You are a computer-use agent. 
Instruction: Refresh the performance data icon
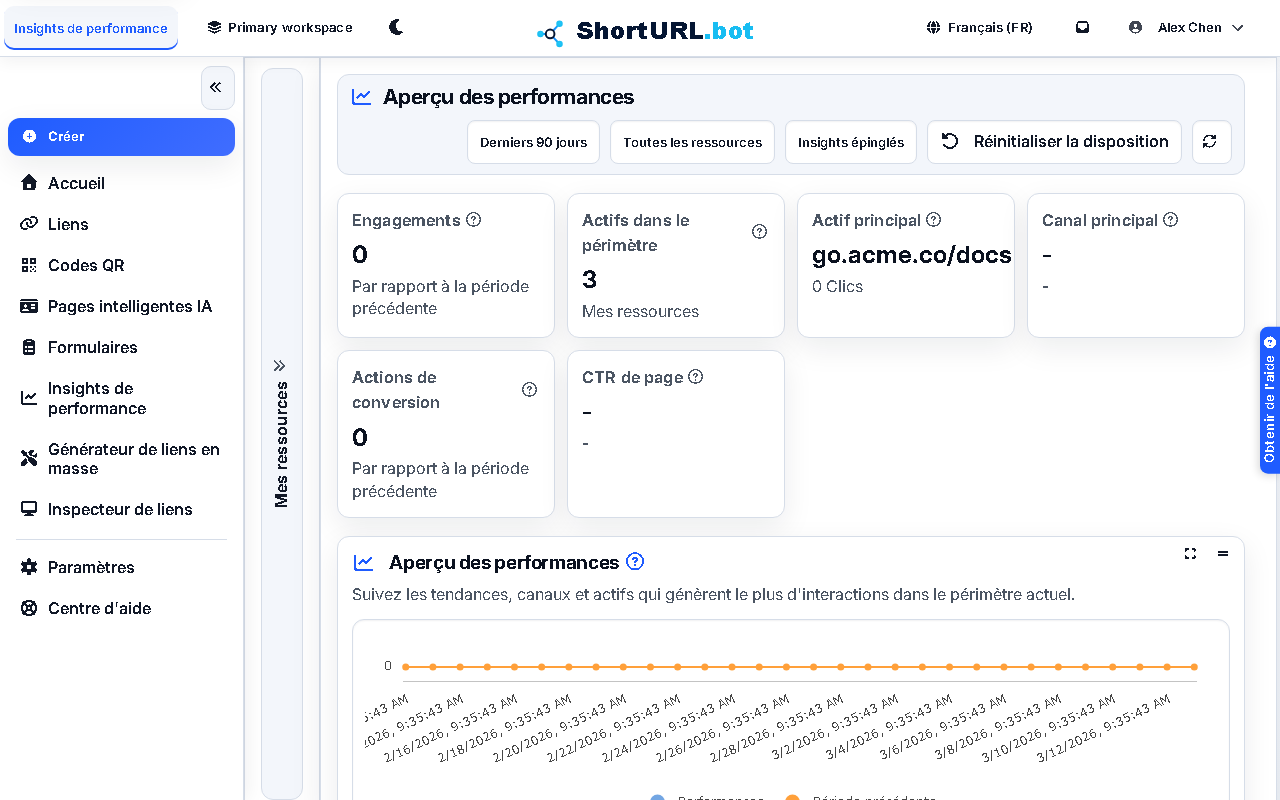click(x=1211, y=142)
